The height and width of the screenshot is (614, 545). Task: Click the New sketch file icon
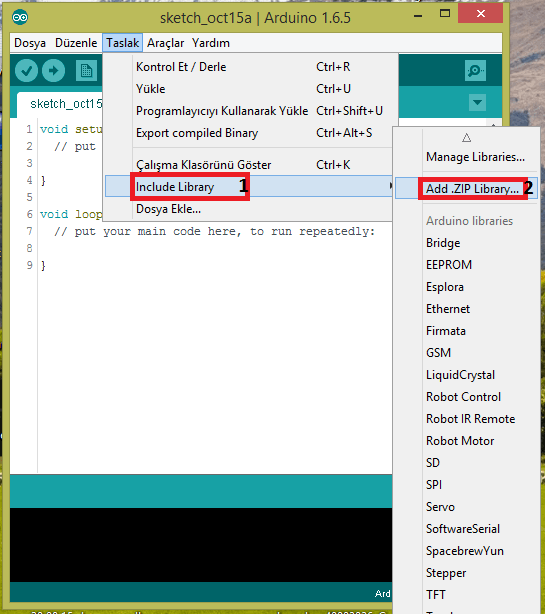pyautogui.click(x=86, y=71)
